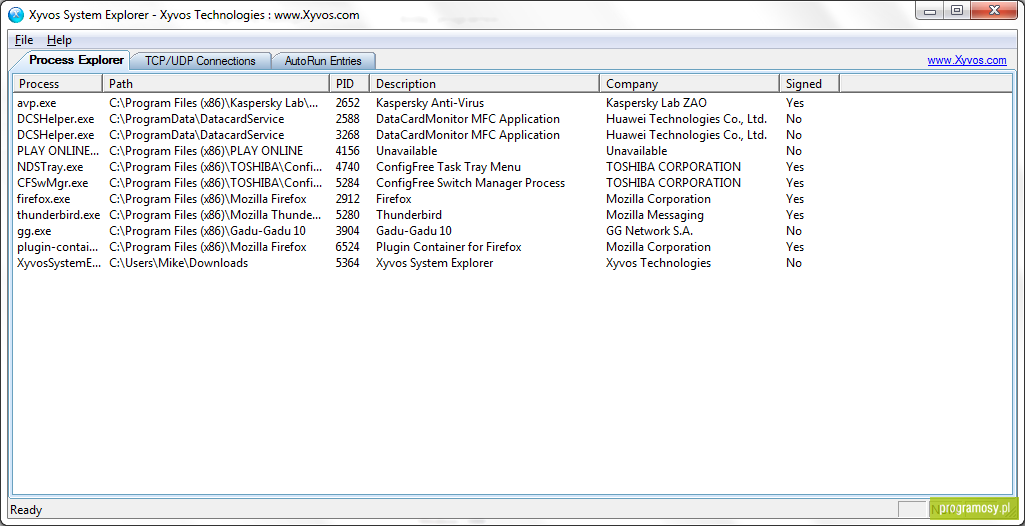
Task: Click the Xyvos System Explorer description
Action: 435,263
